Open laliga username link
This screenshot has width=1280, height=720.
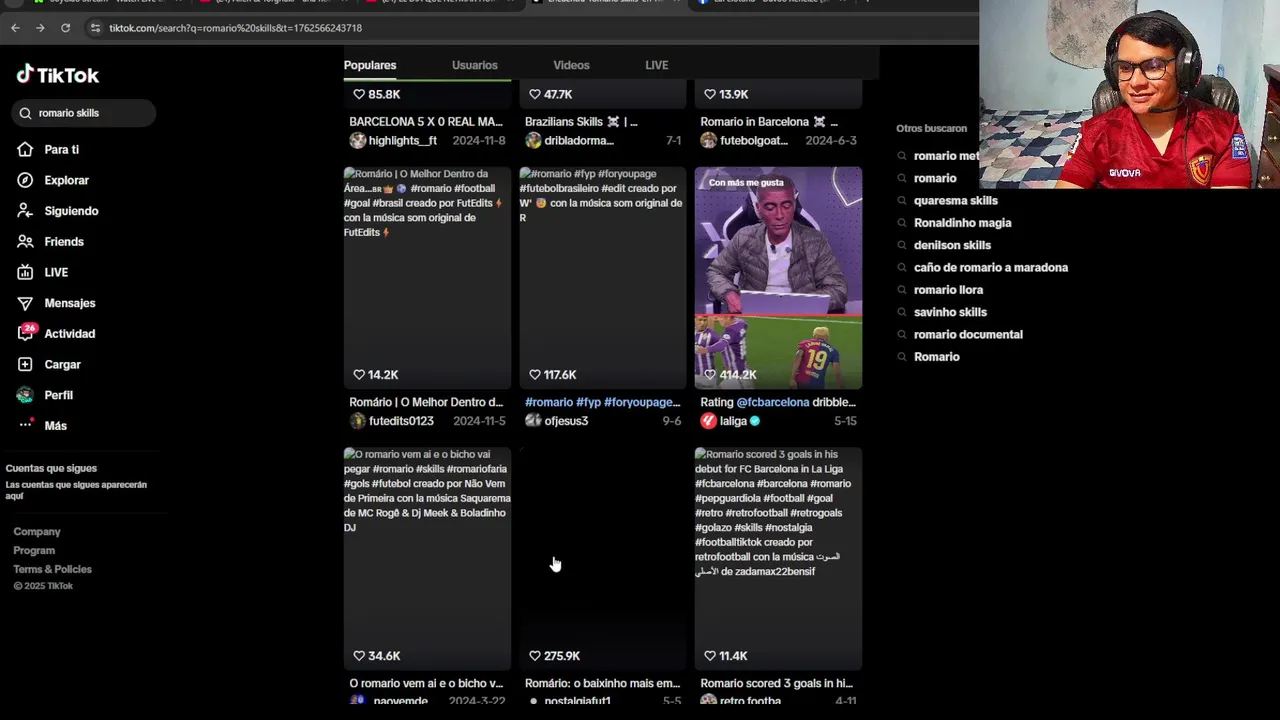click(733, 421)
